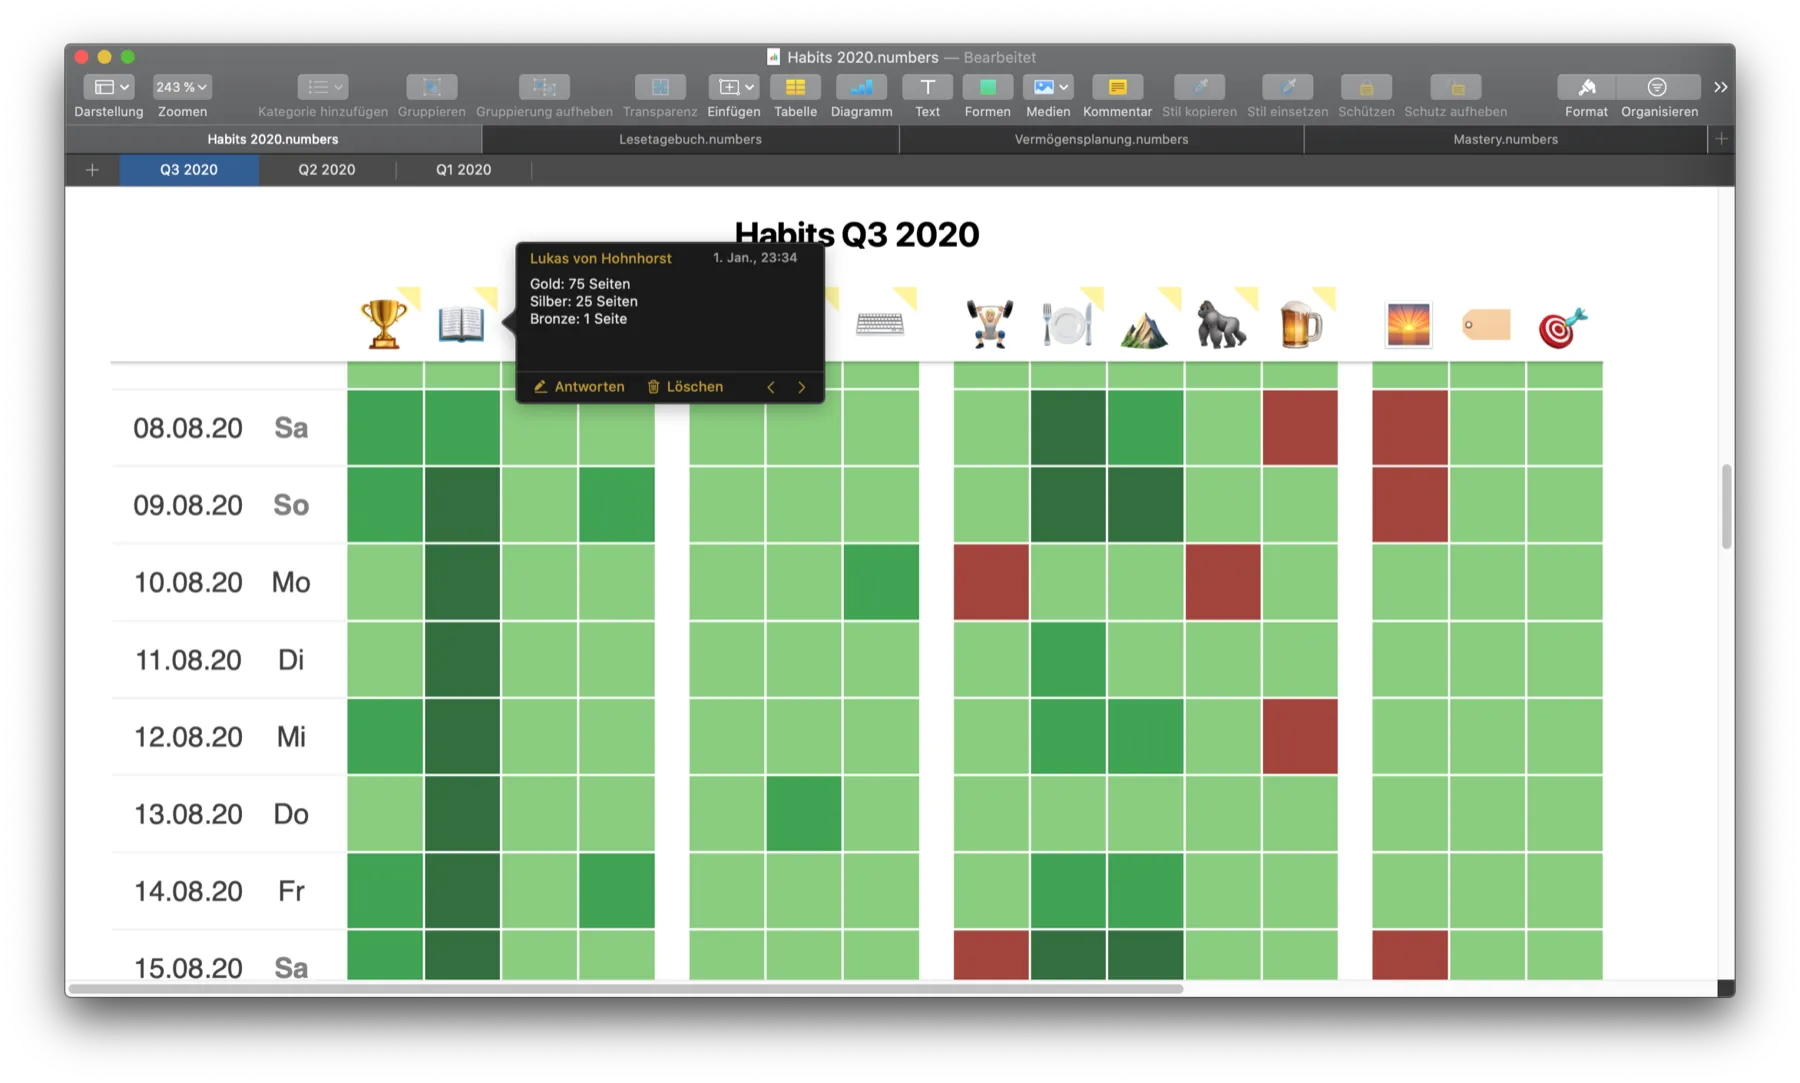This screenshot has width=1800, height=1083.
Task: Click the trophy column header icon
Action: pos(384,324)
